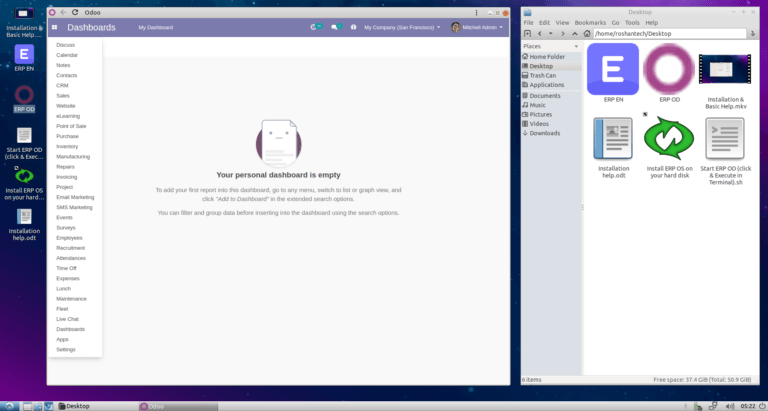Open the Sales app from menu
This screenshot has height=411, width=768.
[x=63, y=96]
